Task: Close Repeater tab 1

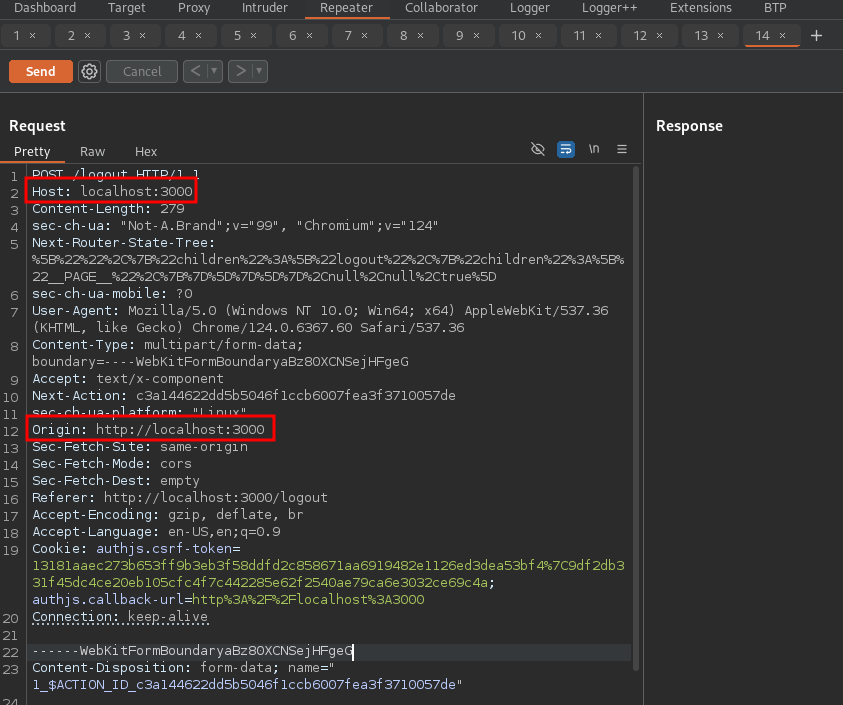Action: [33, 35]
